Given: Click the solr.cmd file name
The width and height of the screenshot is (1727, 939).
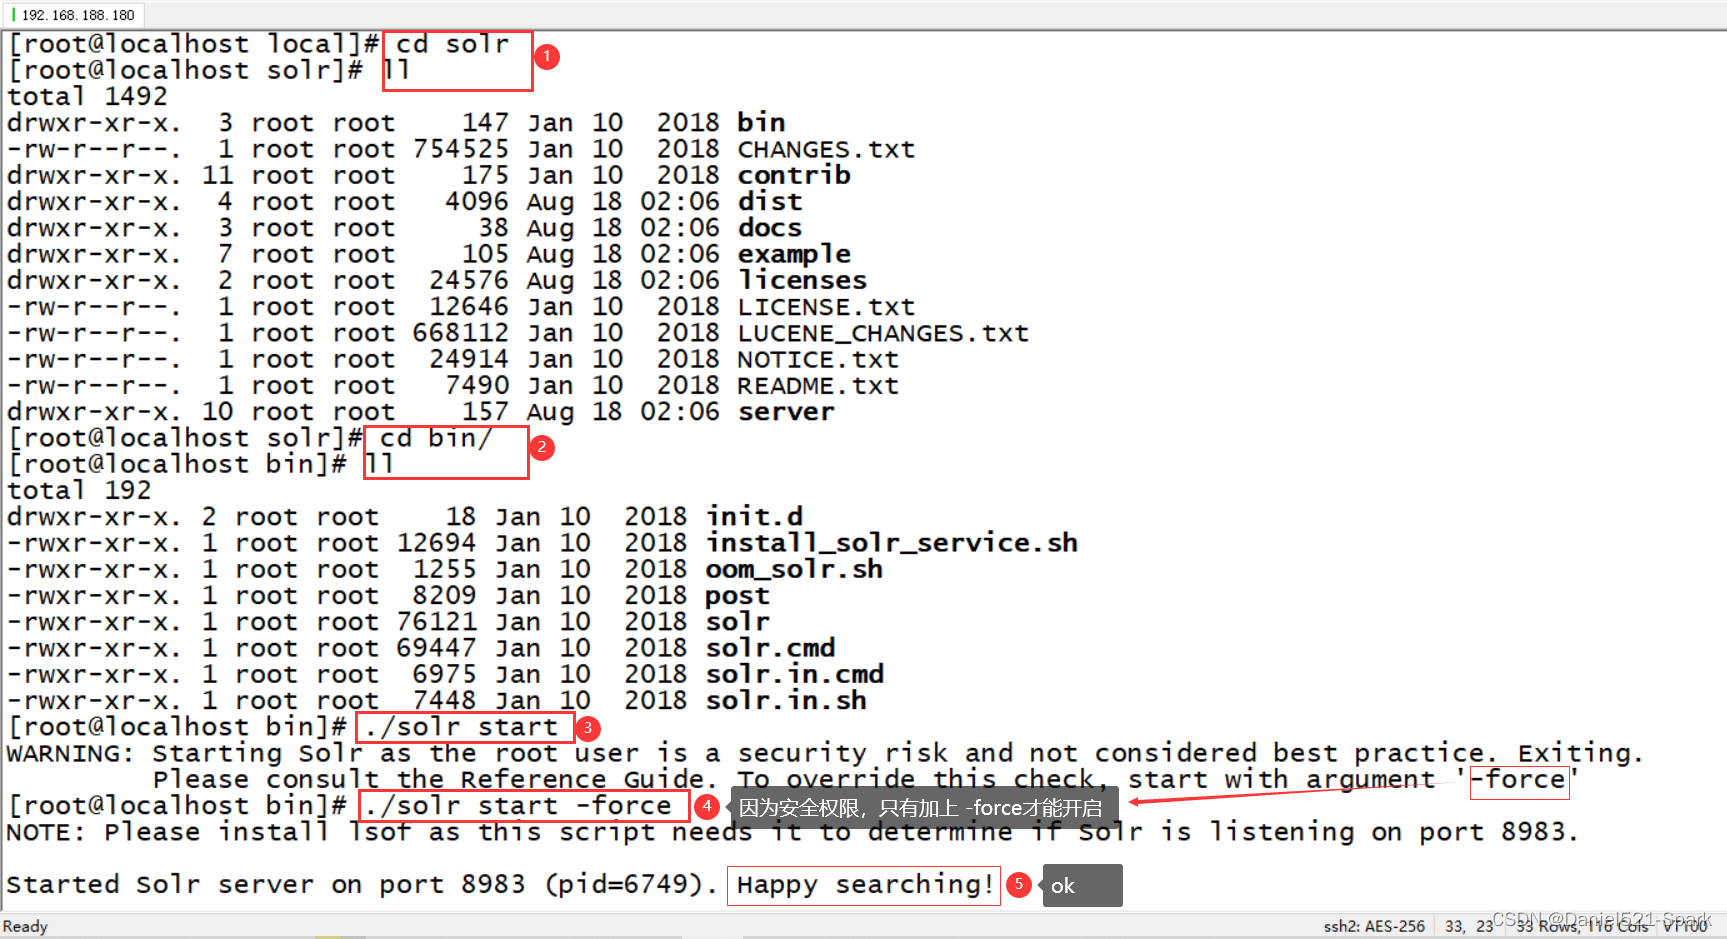Looking at the screenshot, I should [770, 648].
